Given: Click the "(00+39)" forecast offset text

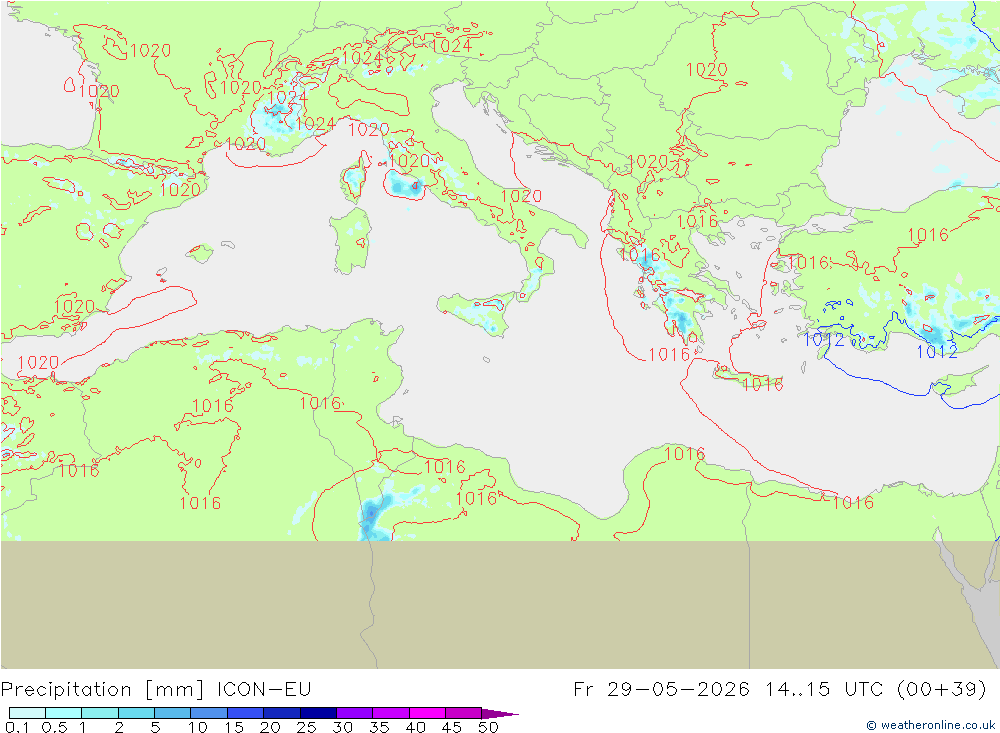Looking at the screenshot, I should tap(941, 690).
